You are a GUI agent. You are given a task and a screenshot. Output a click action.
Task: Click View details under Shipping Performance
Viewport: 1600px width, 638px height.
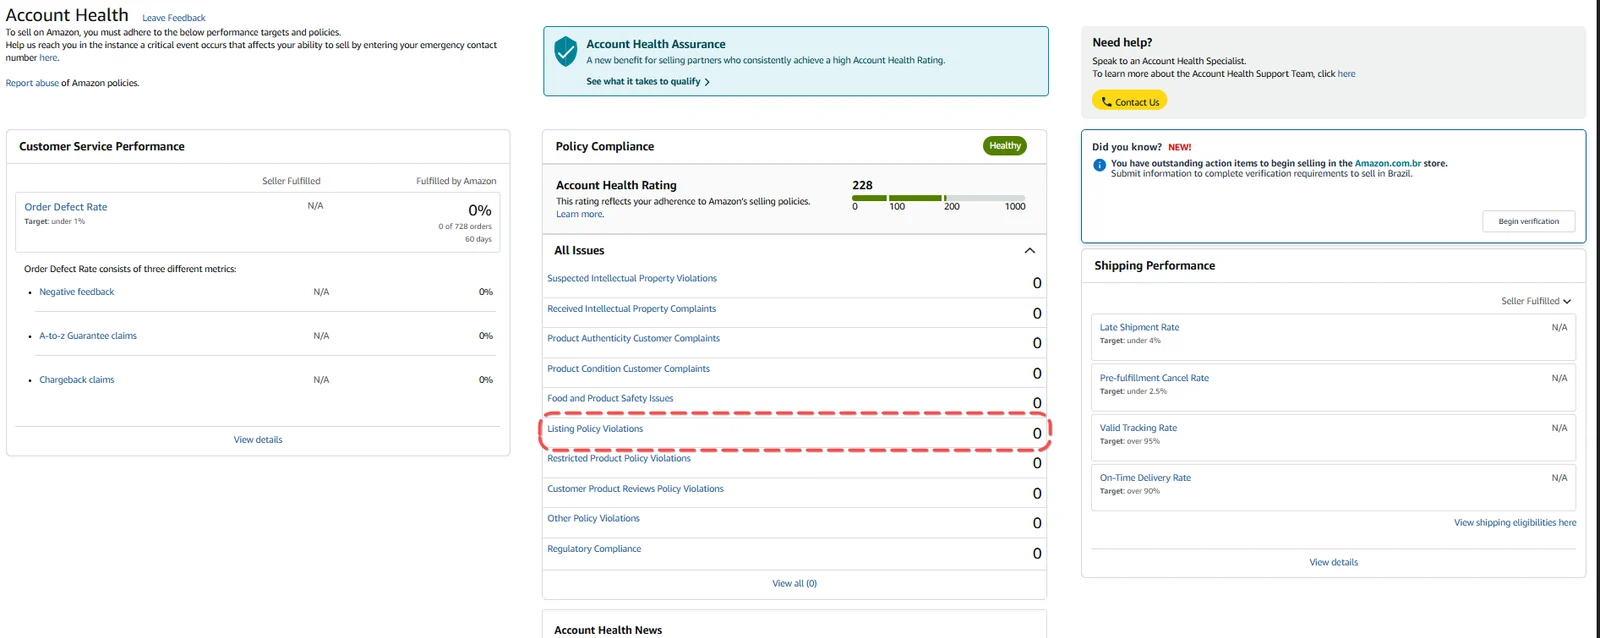click(x=1333, y=563)
